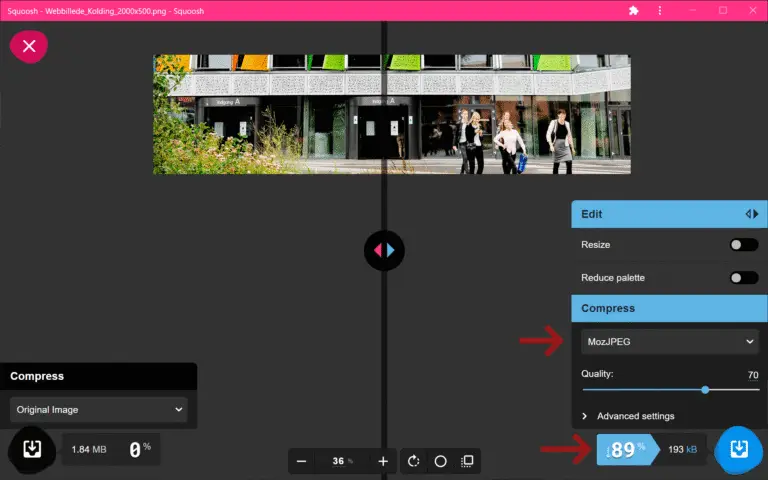Click the Quality label
Screen dimensions: 768x480
click(597, 374)
